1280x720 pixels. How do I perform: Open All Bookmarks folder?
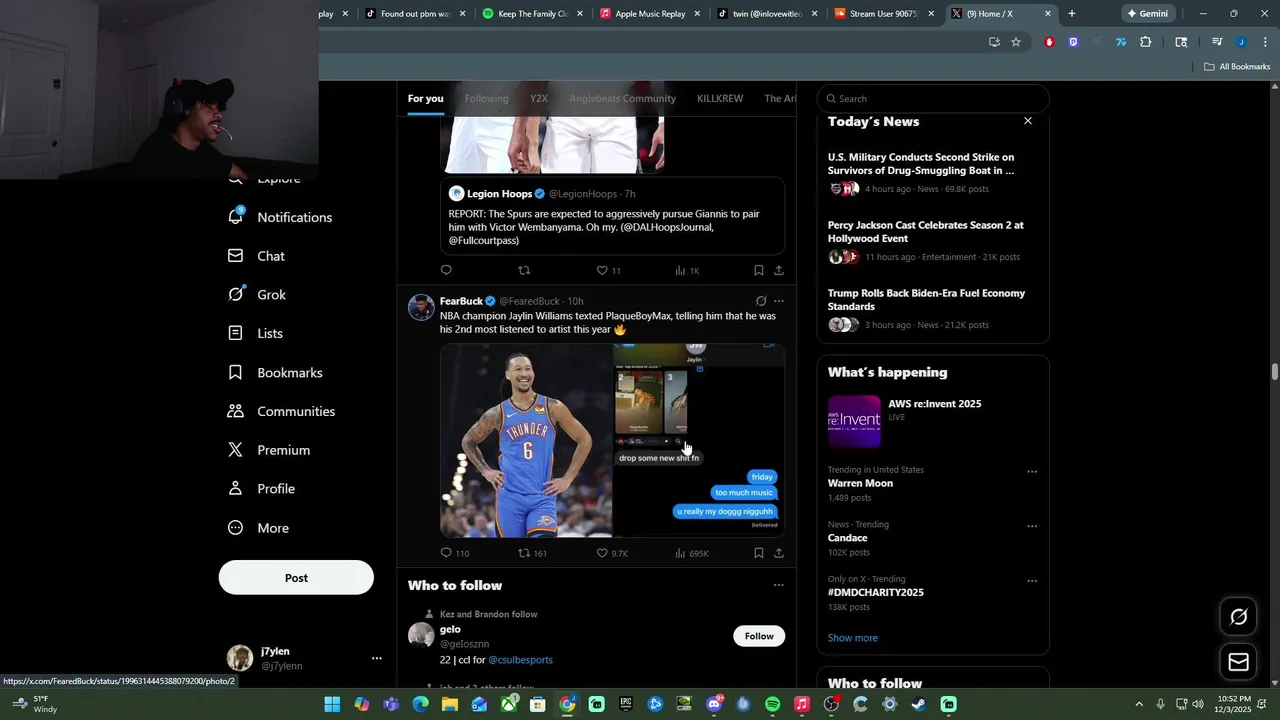click(x=1237, y=67)
